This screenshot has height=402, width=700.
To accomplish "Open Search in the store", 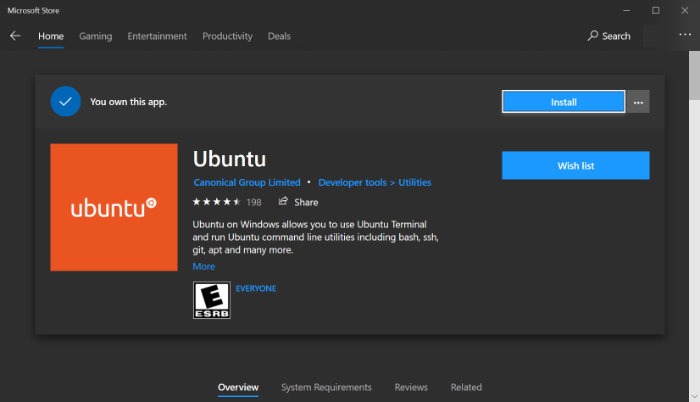I will (609, 36).
